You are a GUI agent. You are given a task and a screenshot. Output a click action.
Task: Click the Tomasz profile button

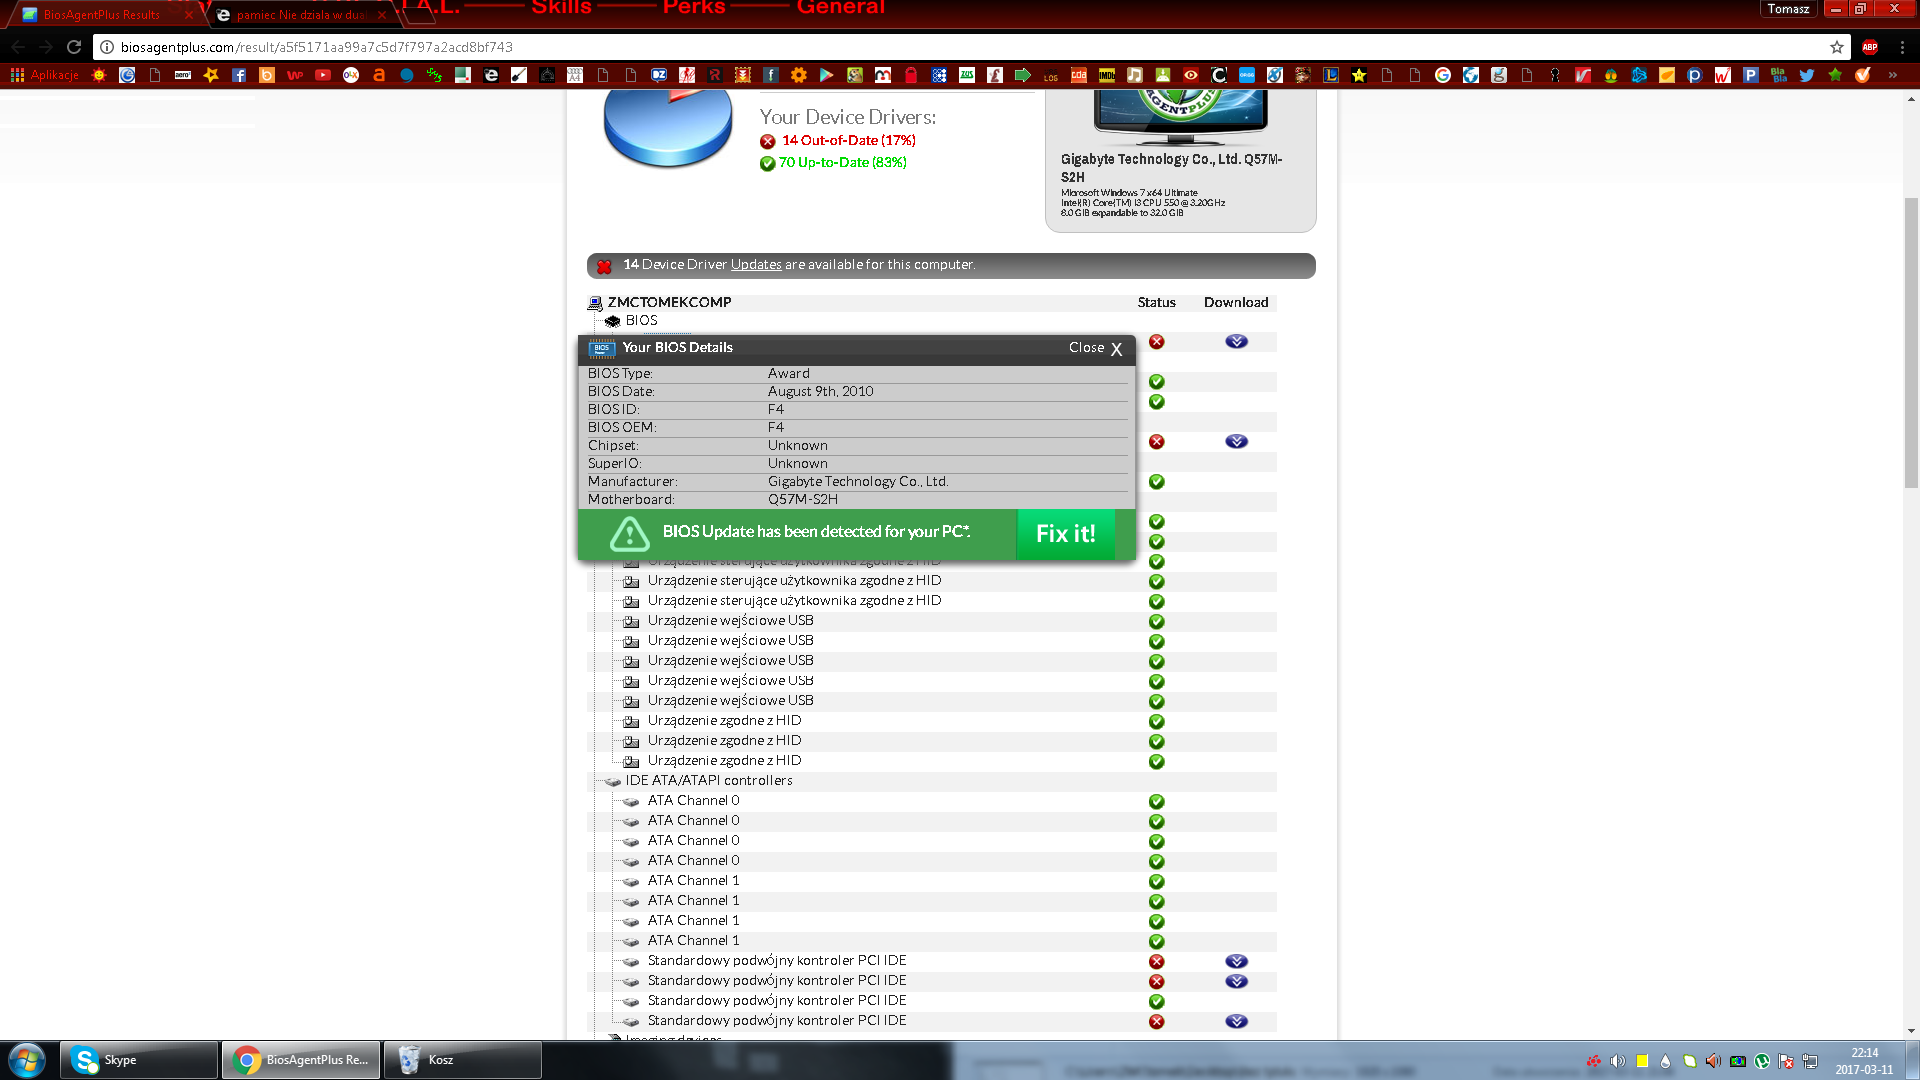pyautogui.click(x=1788, y=9)
